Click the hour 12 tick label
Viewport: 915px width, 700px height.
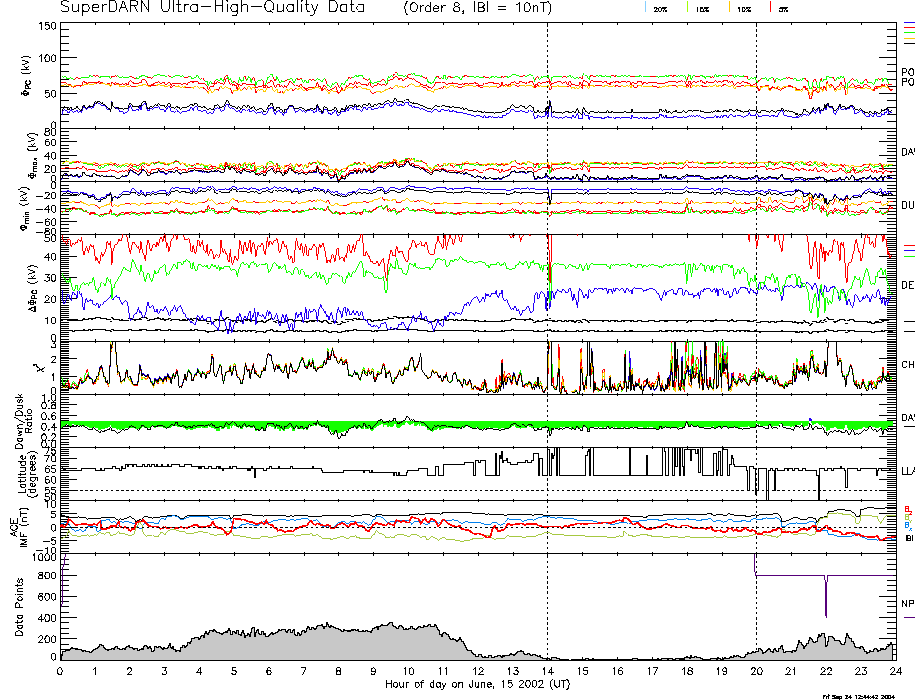[x=478, y=671]
